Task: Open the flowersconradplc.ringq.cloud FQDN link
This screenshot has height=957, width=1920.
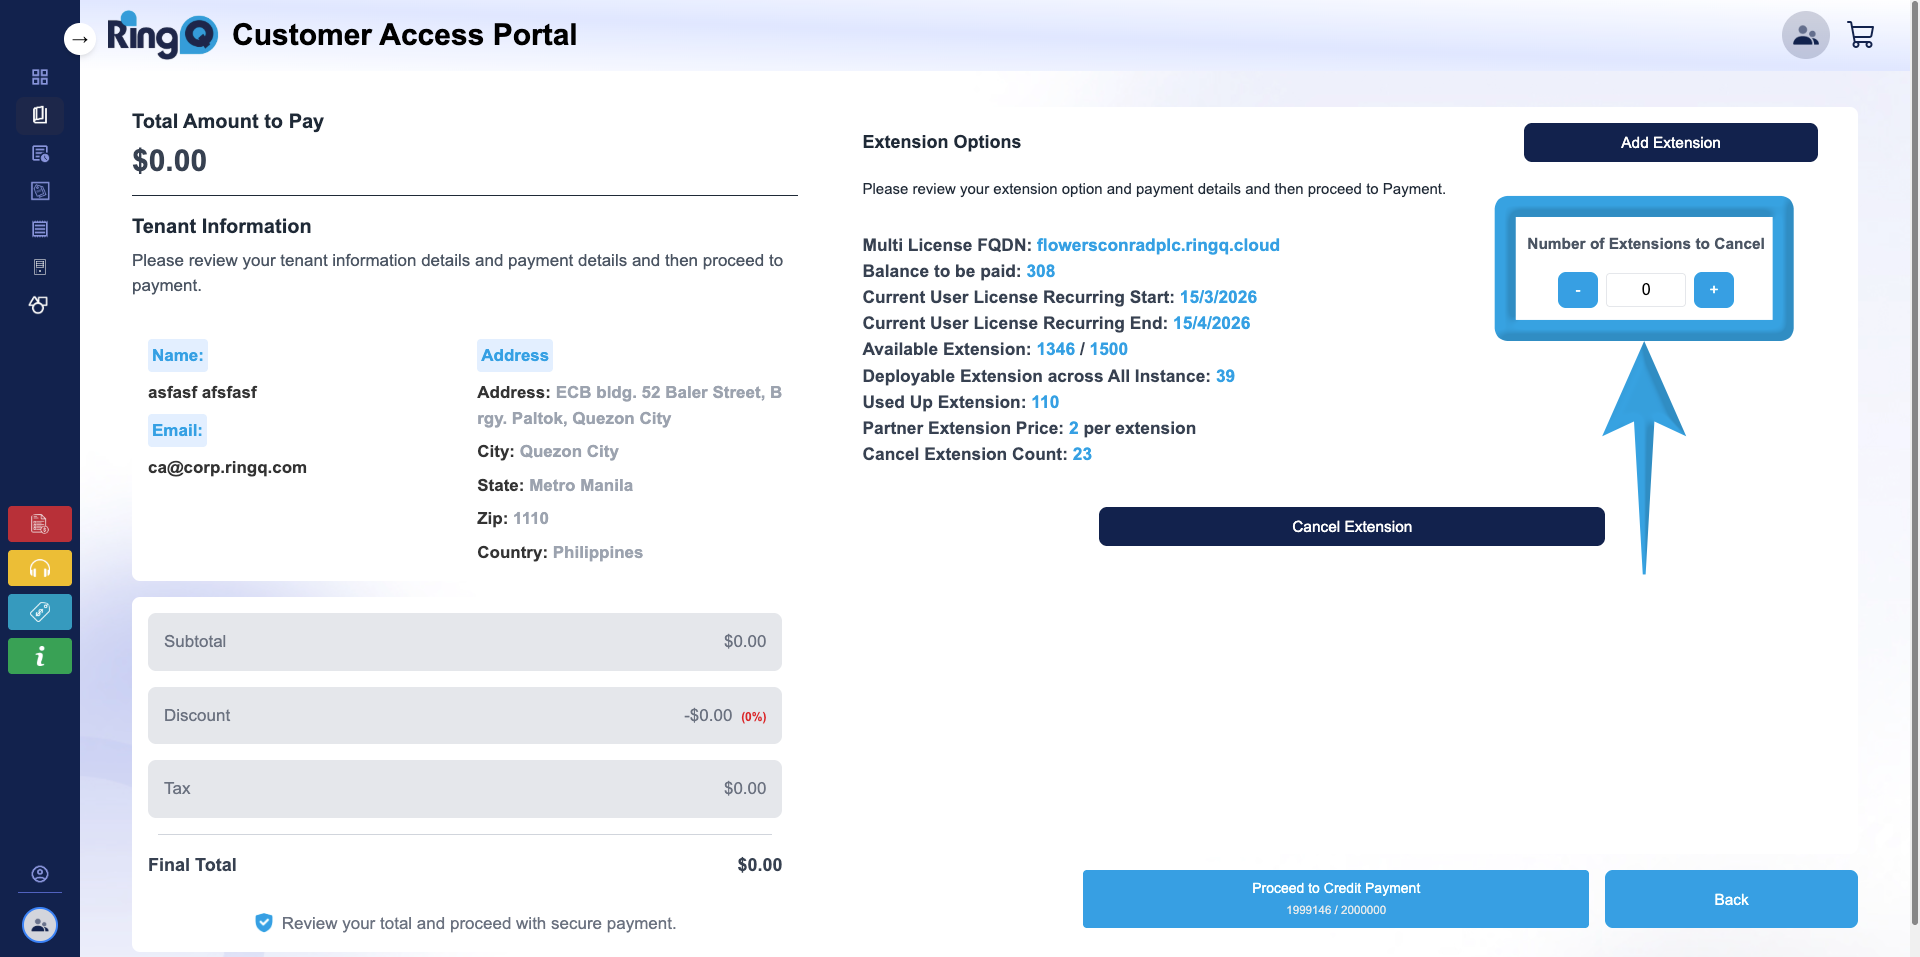Action: tap(1157, 245)
